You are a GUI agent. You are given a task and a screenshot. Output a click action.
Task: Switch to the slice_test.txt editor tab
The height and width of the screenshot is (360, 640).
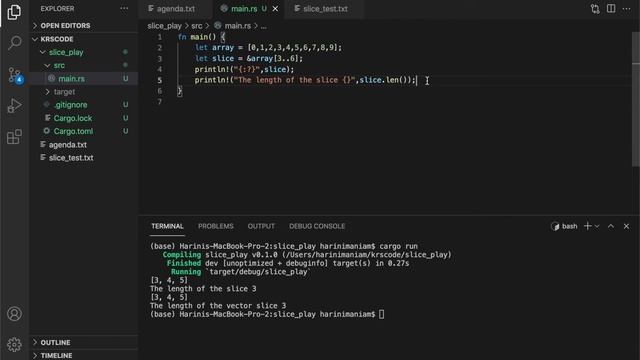coord(324,9)
